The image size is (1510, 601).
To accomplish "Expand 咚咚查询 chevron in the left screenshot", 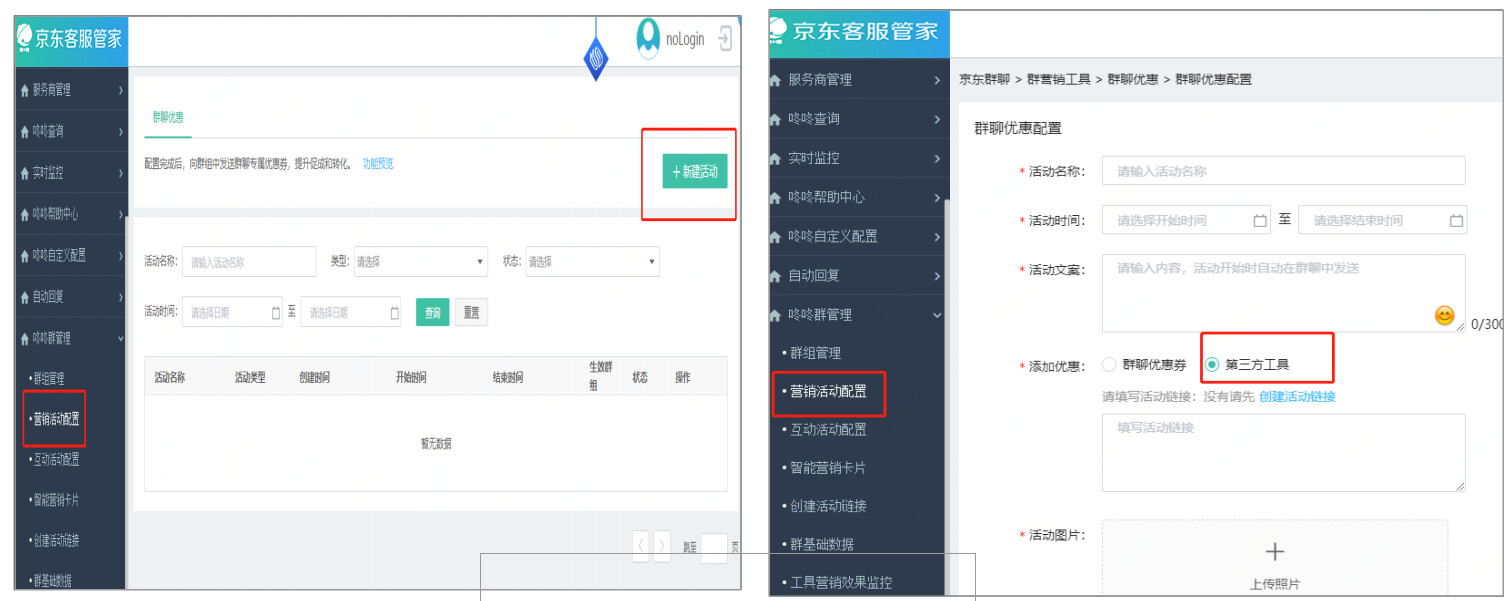I will pos(120,131).
